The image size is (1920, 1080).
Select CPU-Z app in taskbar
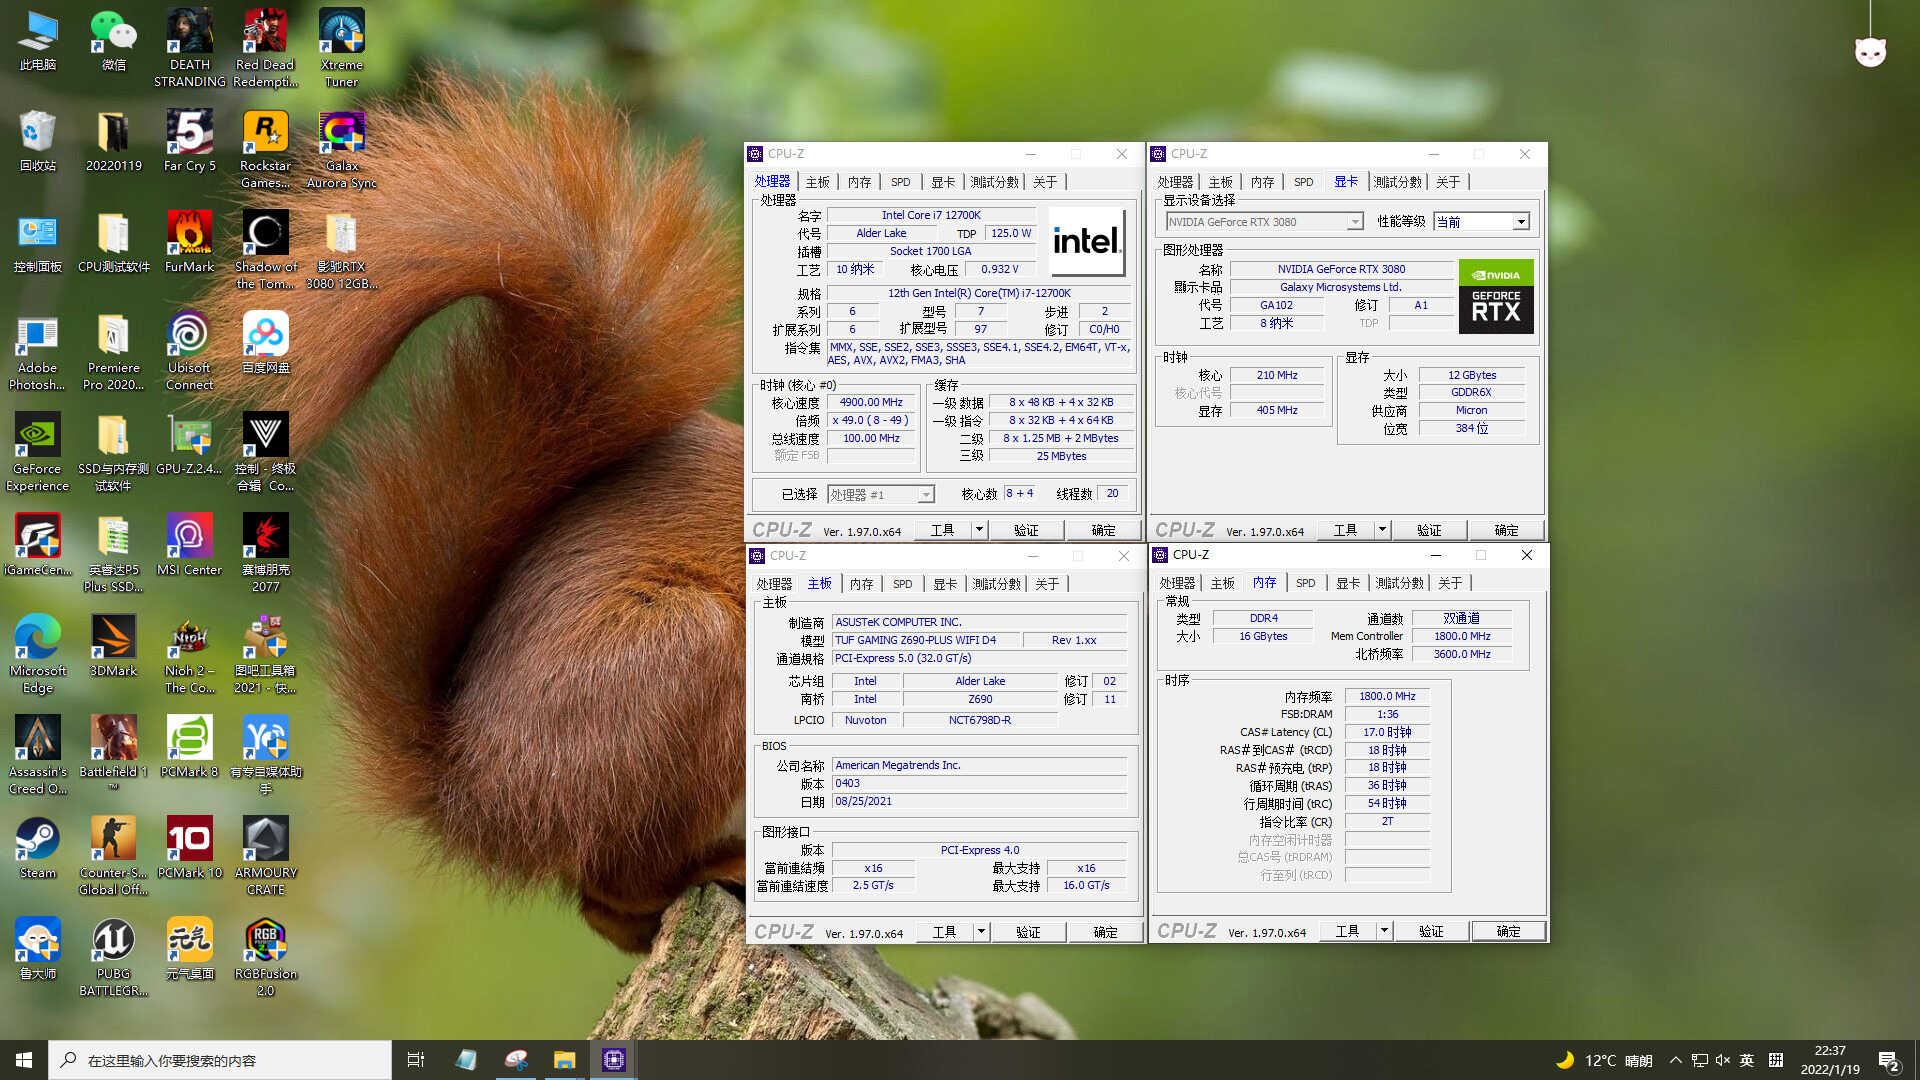[x=614, y=1060]
